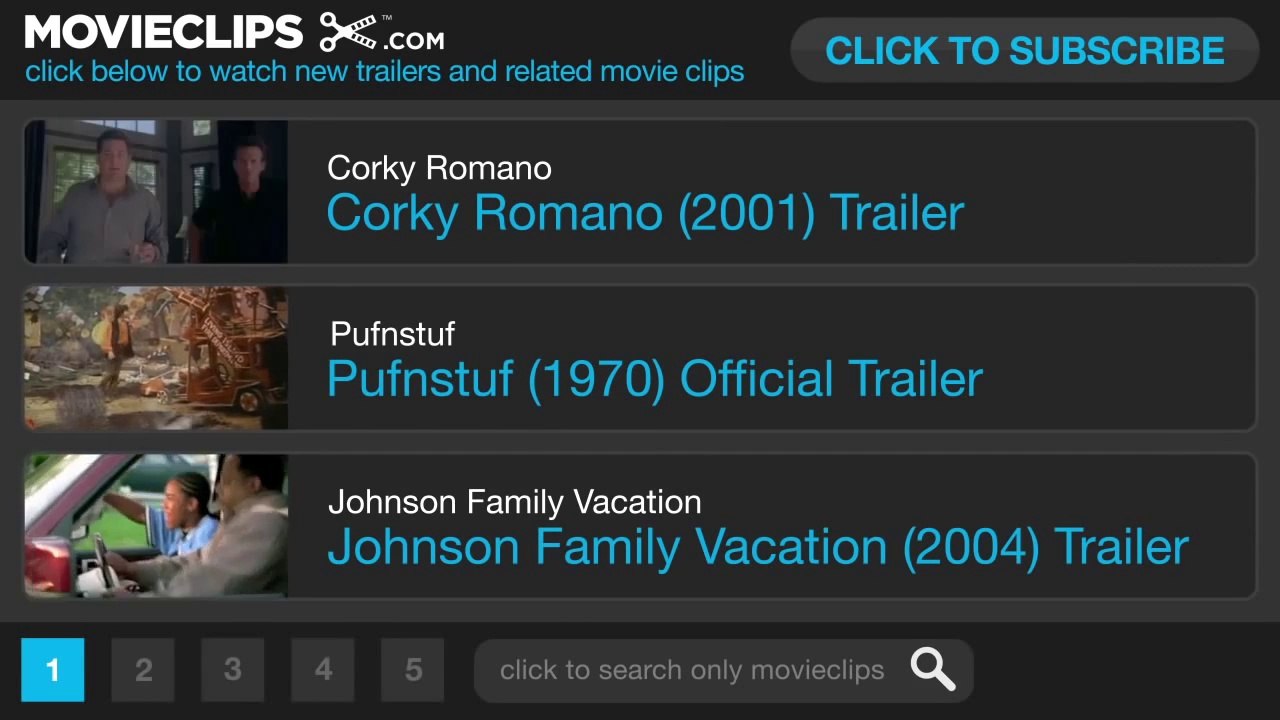Select the white Corky Romano movie title

tap(439, 168)
